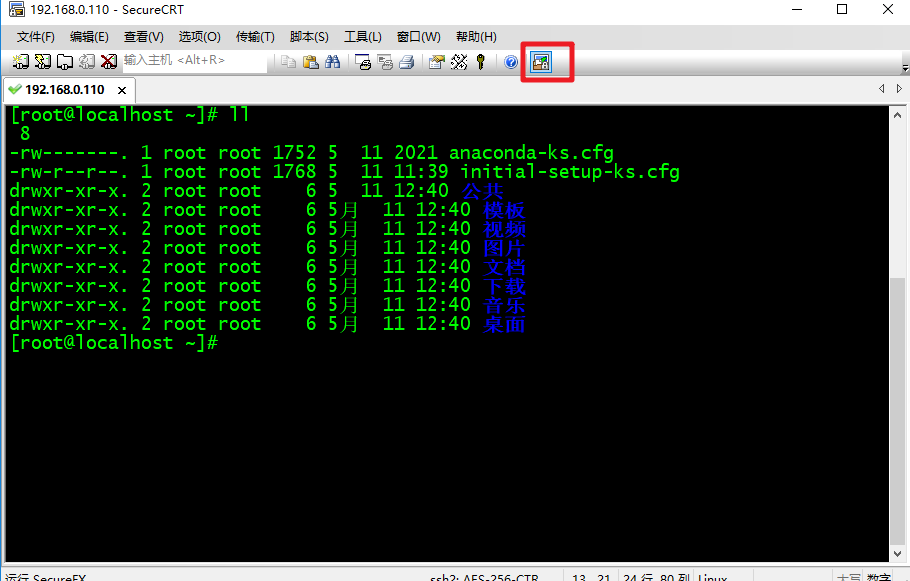Open the 工具(L) menu
910x581 pixels.
(x=363, y=37)
